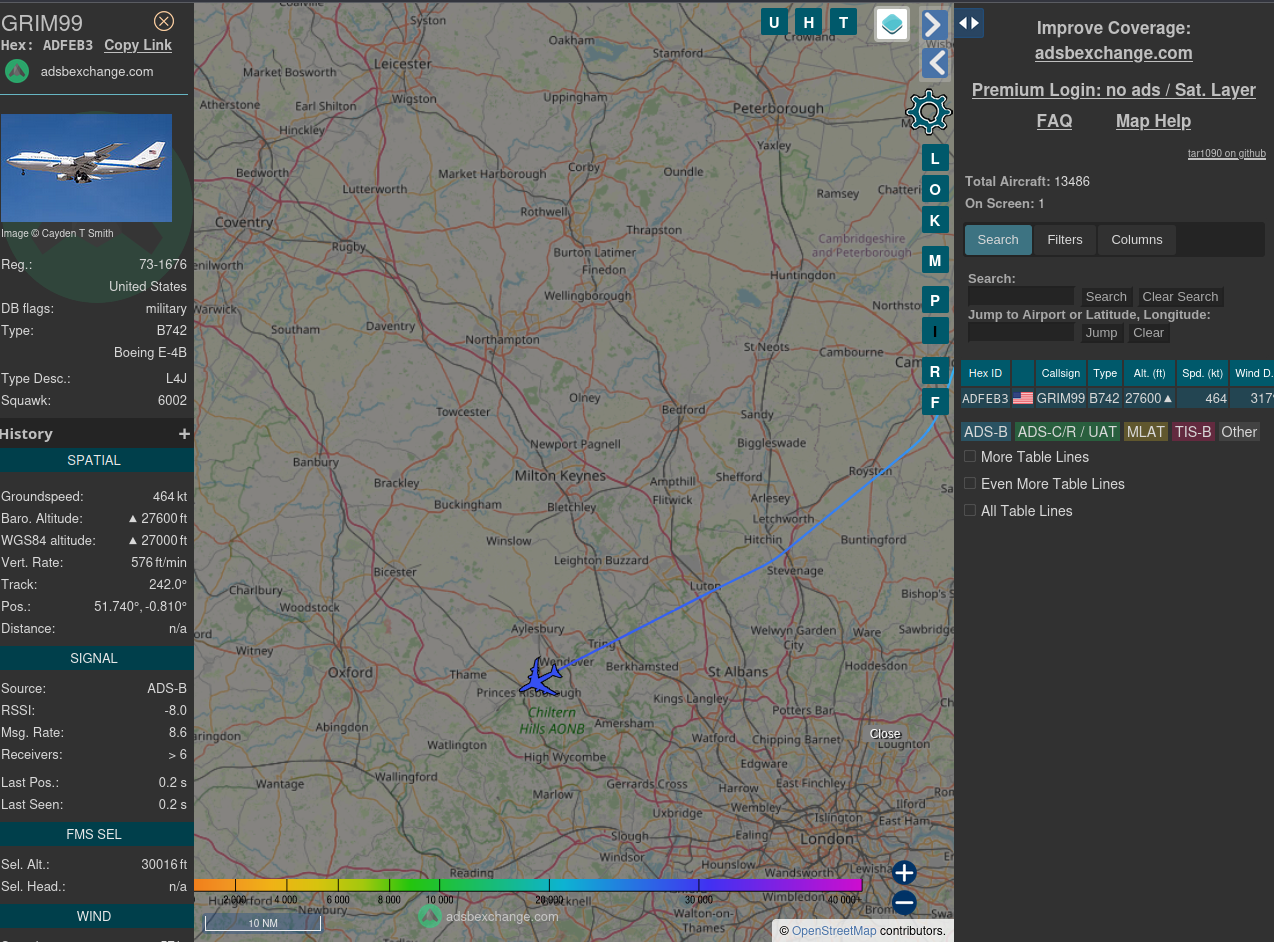Sort table by Spd. (kt) column

1202,373
